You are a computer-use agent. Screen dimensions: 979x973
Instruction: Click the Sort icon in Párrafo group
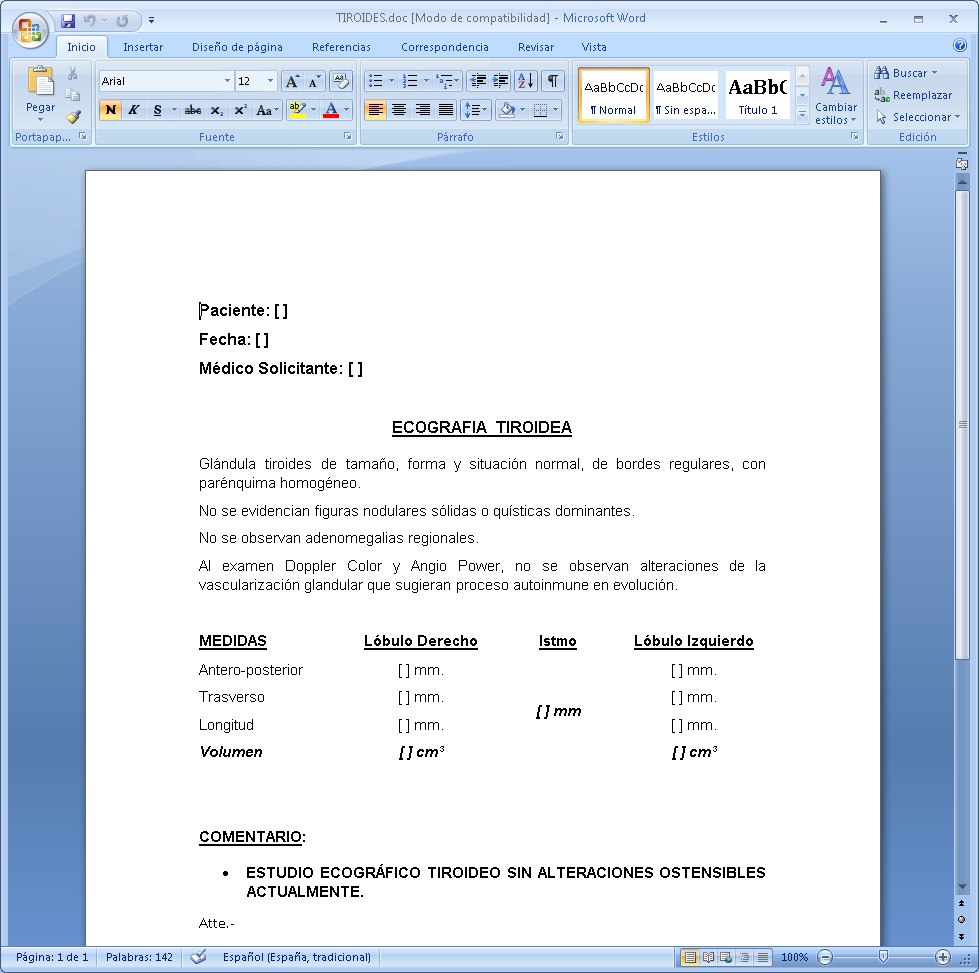(527, 81)
